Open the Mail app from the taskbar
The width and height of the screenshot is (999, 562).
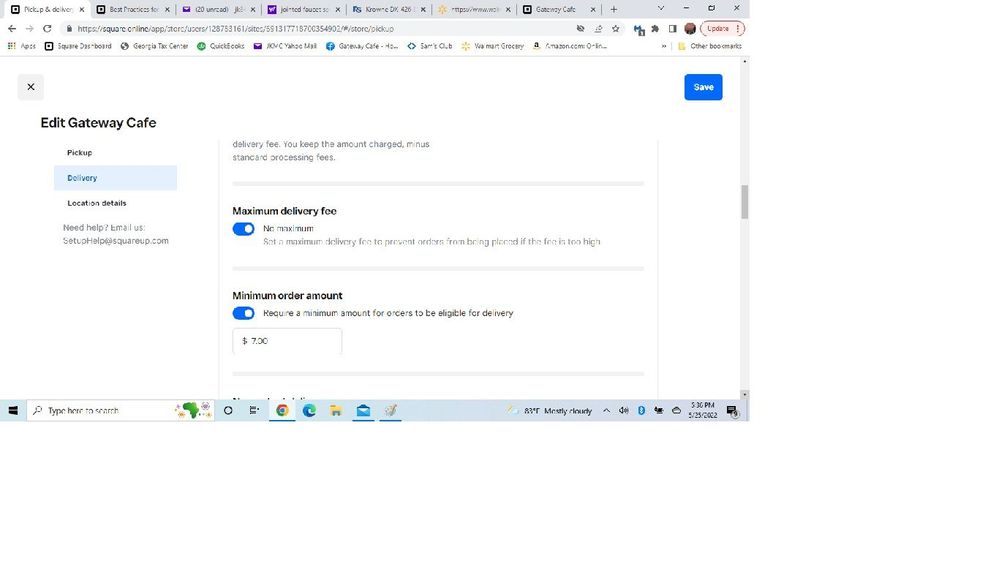pos(363,411)
